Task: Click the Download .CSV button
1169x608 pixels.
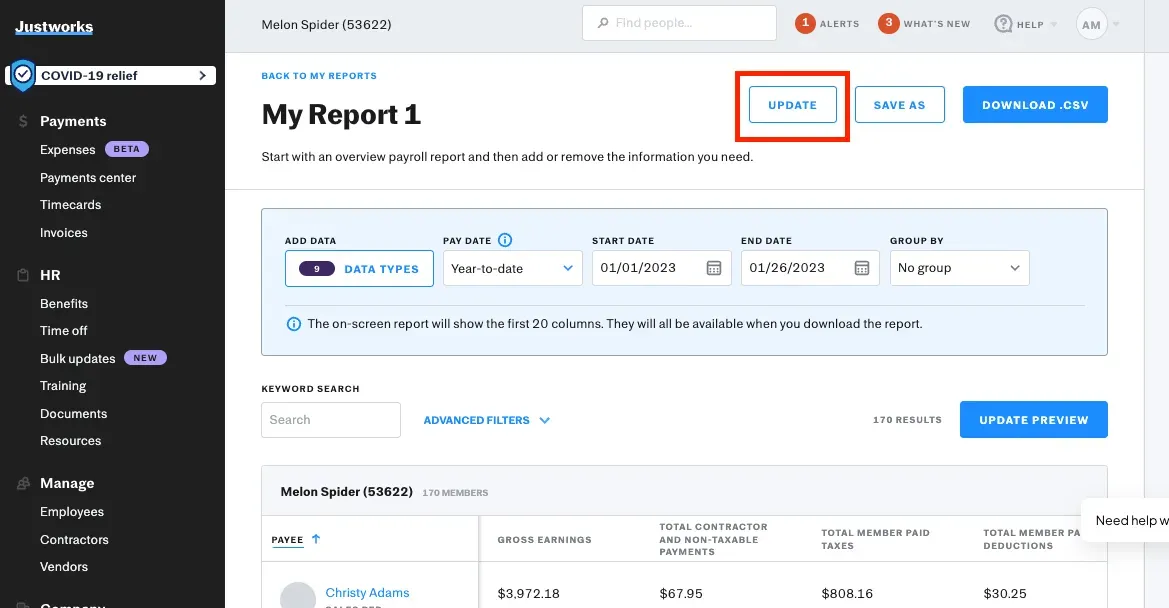Action: pyautogui.click(x=1034, y=103)
